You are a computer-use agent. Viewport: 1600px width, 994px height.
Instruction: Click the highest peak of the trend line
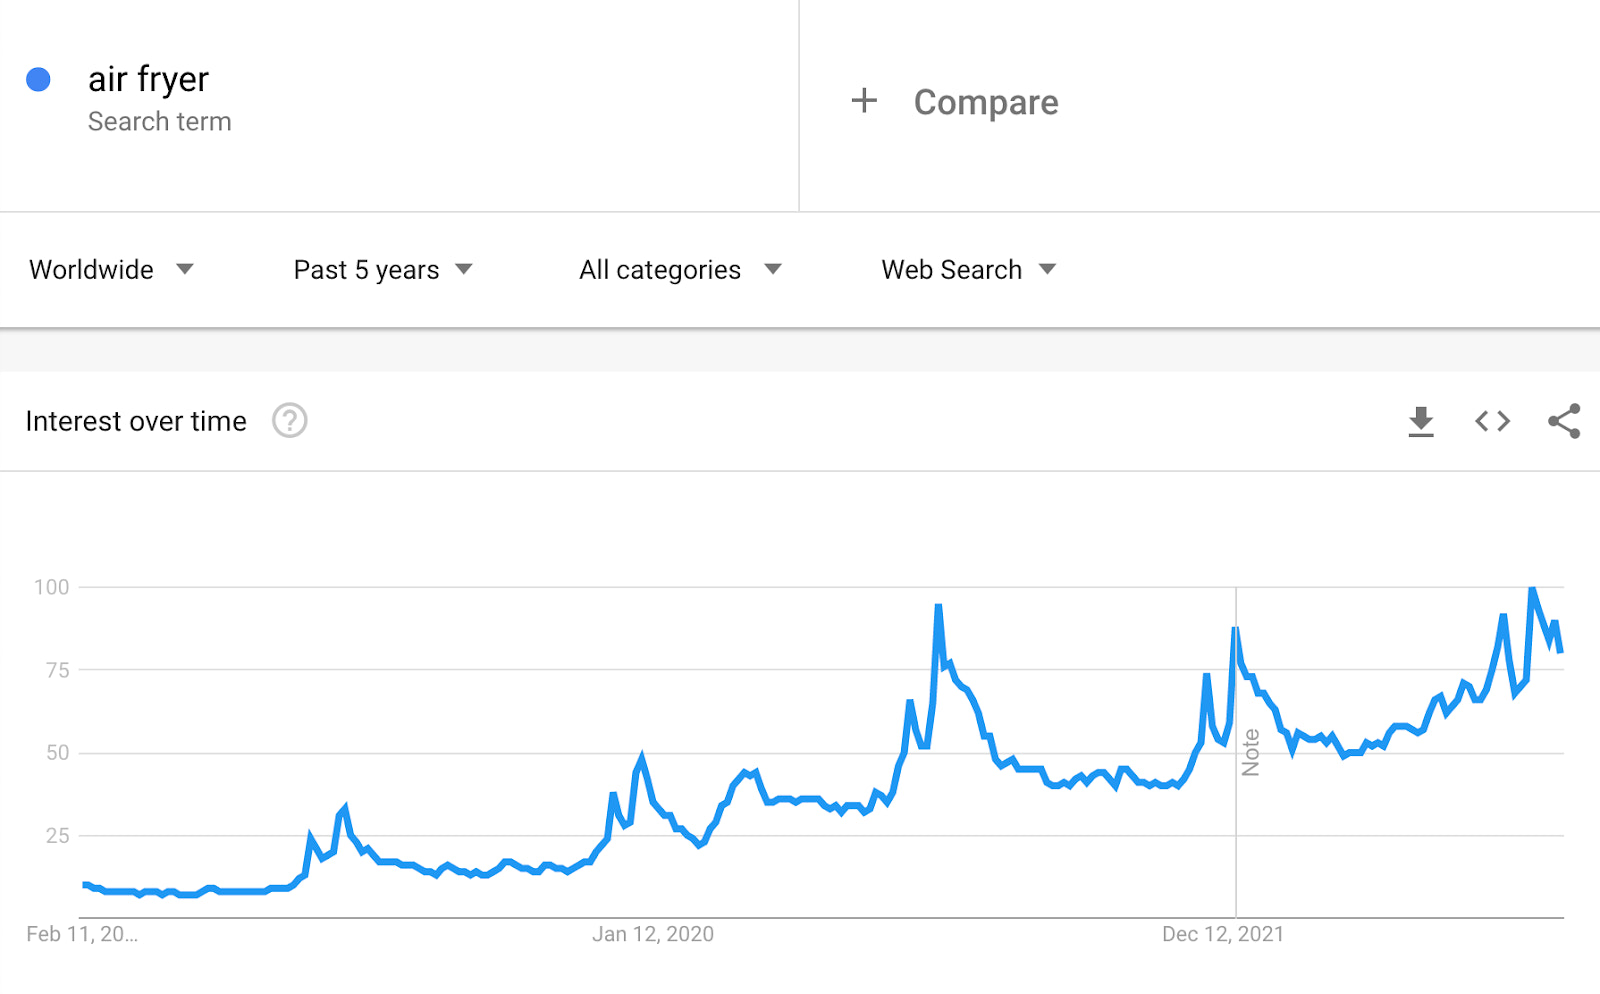click(1532, 589)
